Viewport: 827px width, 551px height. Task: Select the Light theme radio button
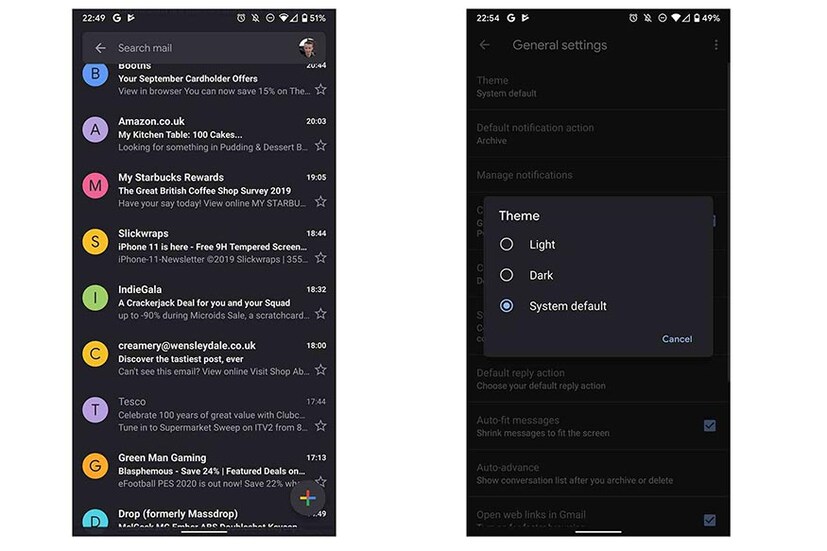click(x=506, y=244)
